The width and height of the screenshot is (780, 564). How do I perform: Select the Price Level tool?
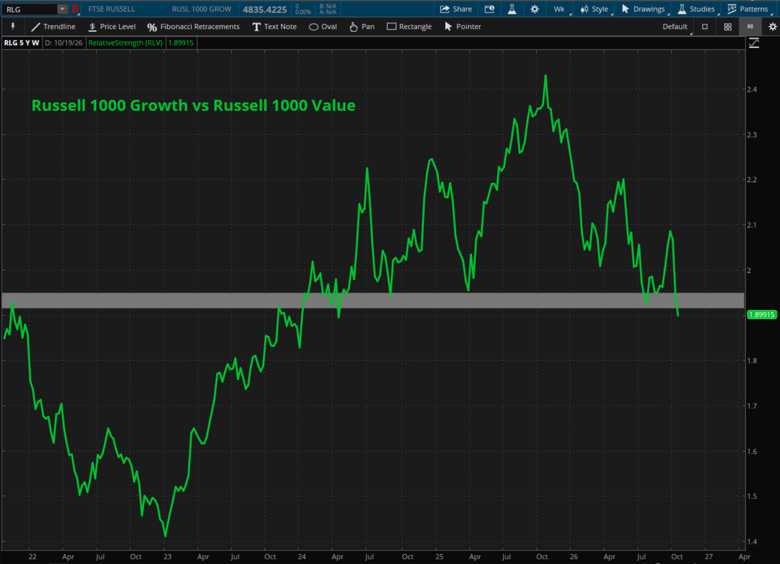(x=112, y=26)
